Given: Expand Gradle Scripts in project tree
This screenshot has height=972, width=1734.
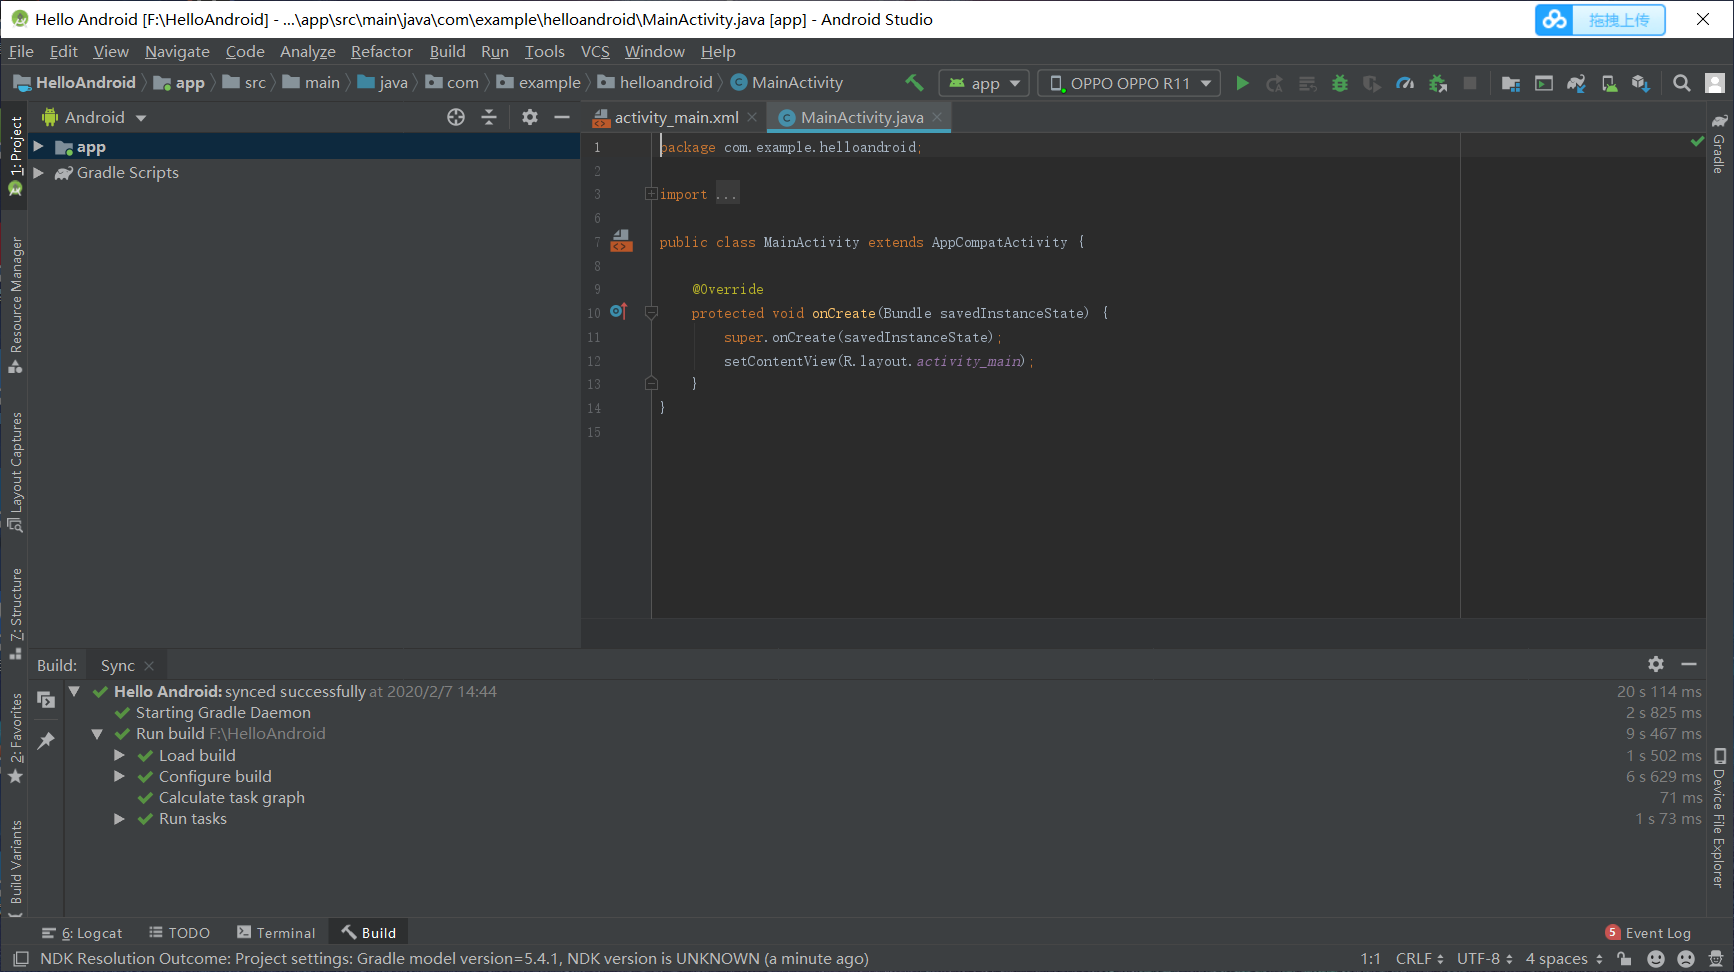Looking at the screenshot, I should pos(38,173).
